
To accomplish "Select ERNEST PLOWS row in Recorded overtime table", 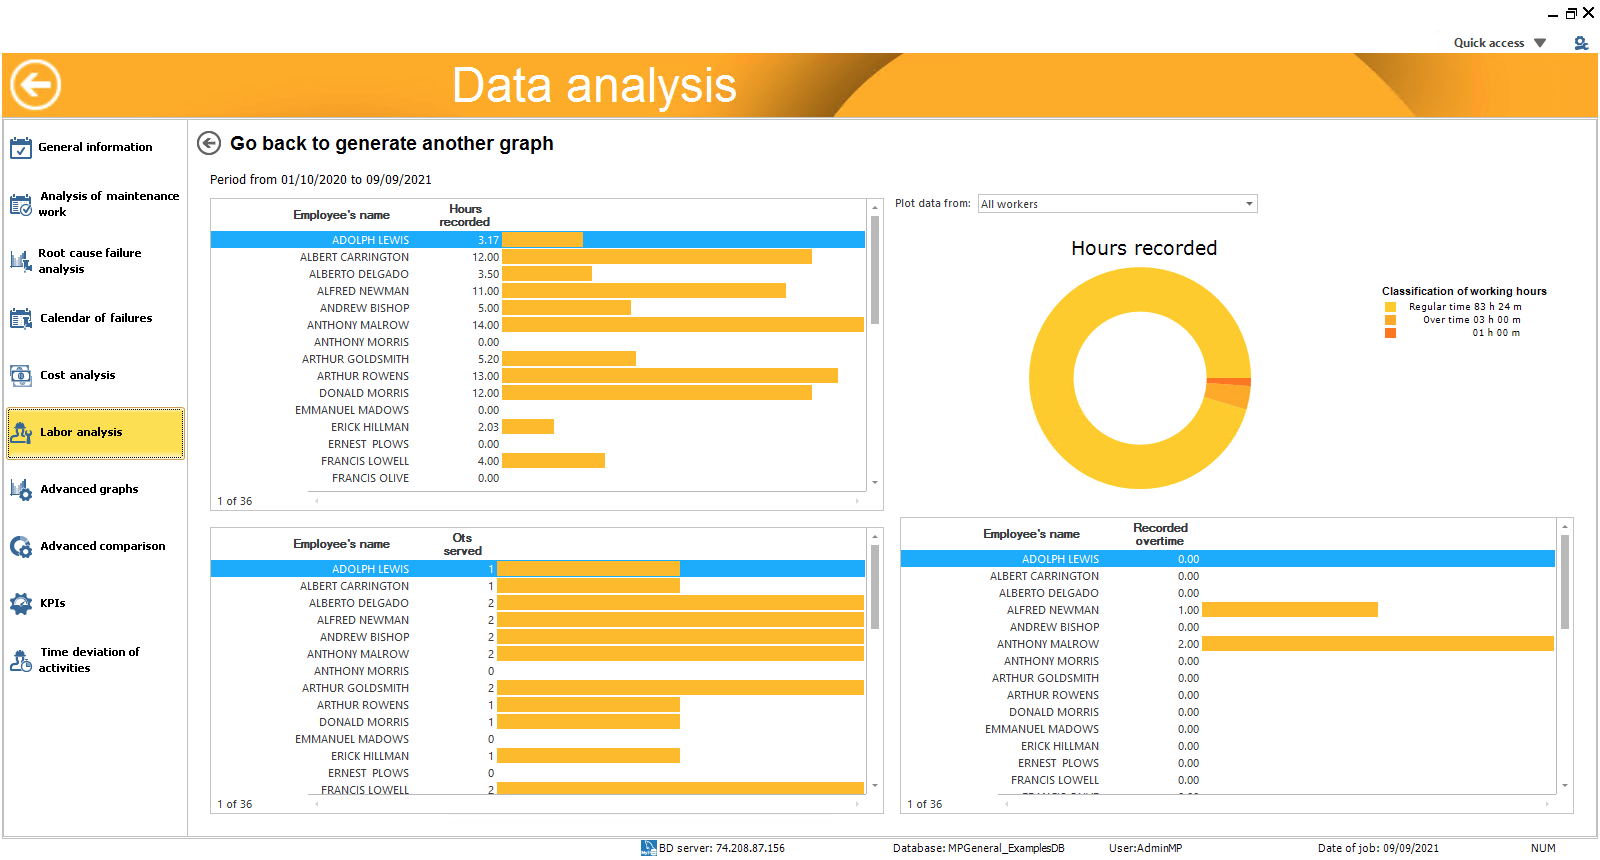I will [x=1228, y=763].
